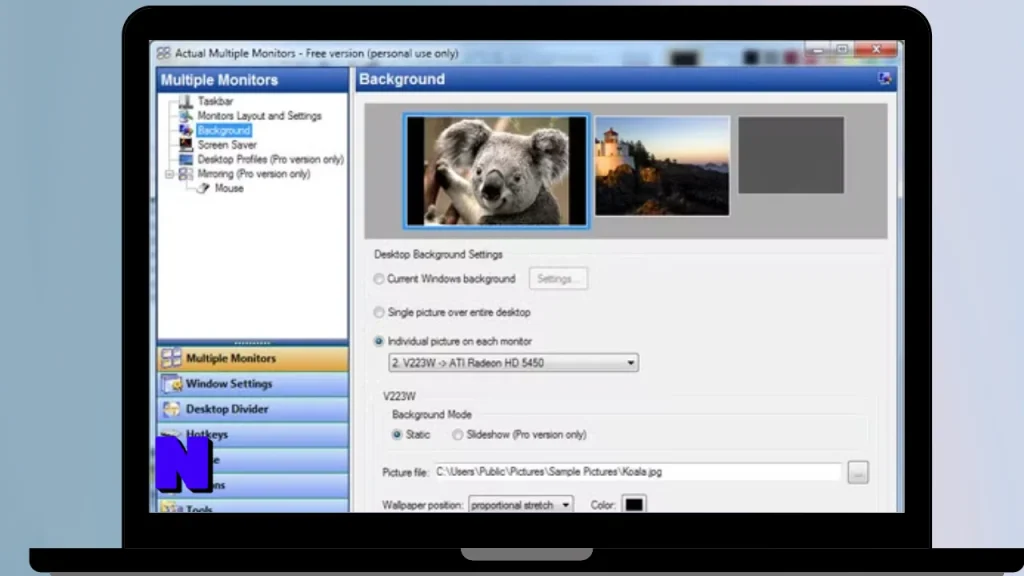Click the Settings... button

click(558, 279)
